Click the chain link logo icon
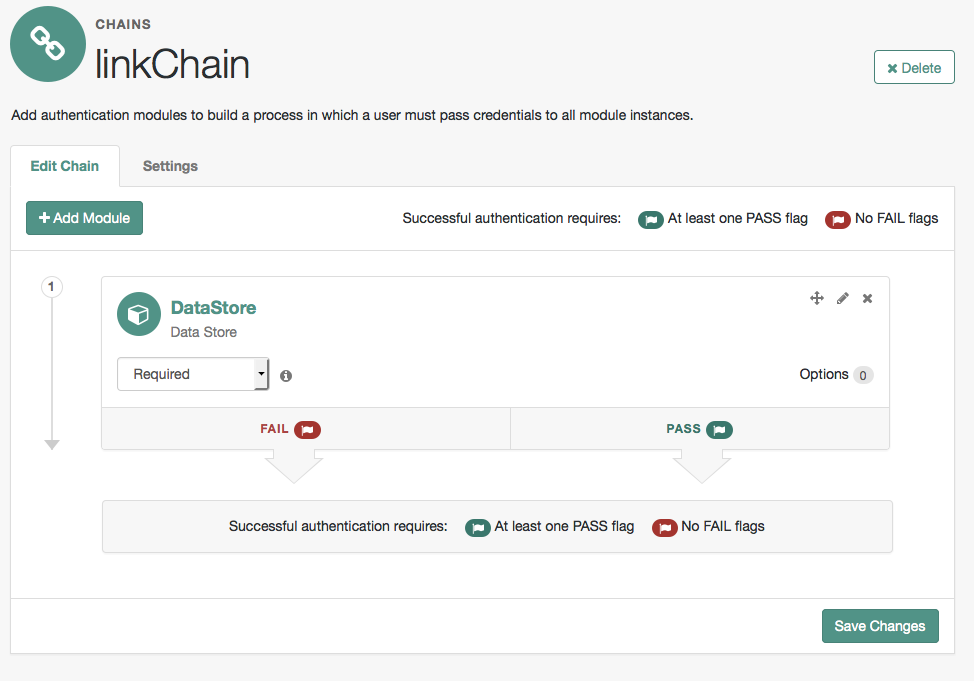 pyautogui.click(x=48, y=44)
